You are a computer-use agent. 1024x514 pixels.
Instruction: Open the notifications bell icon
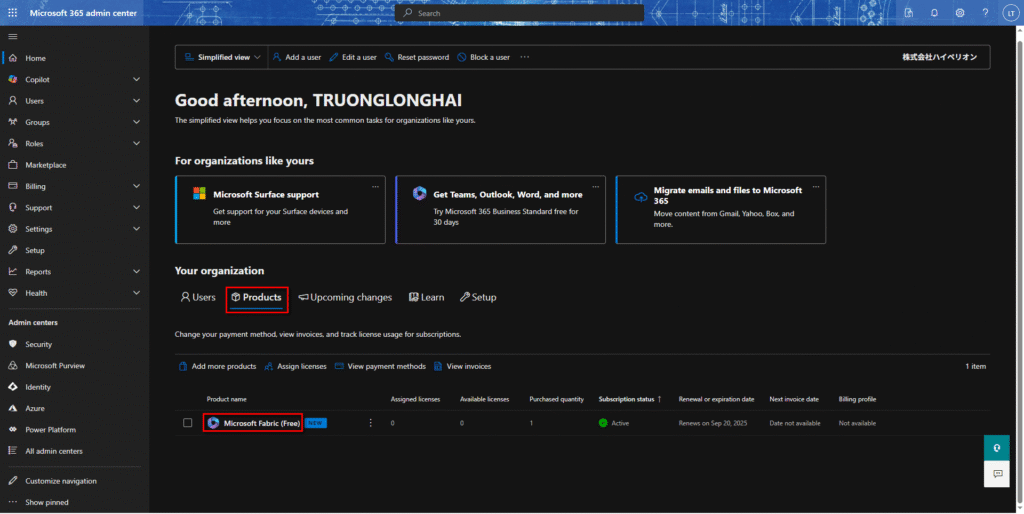click(x=934, y=13)
